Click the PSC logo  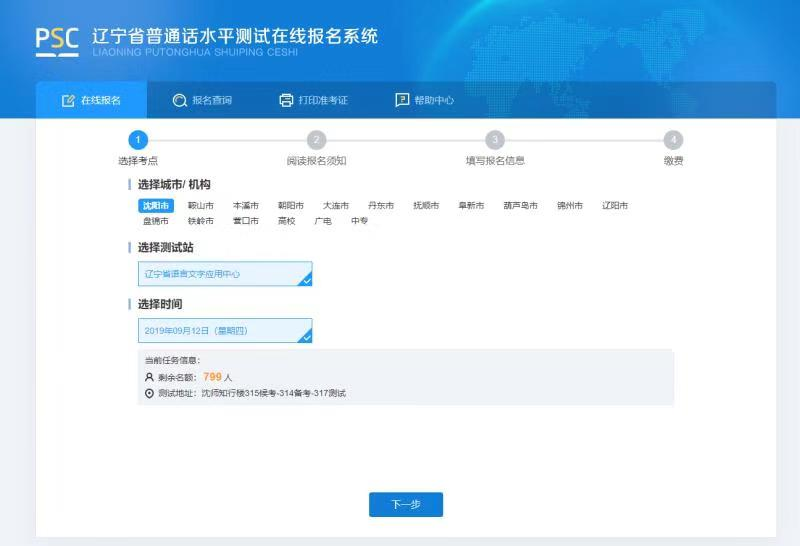point(57,40)
